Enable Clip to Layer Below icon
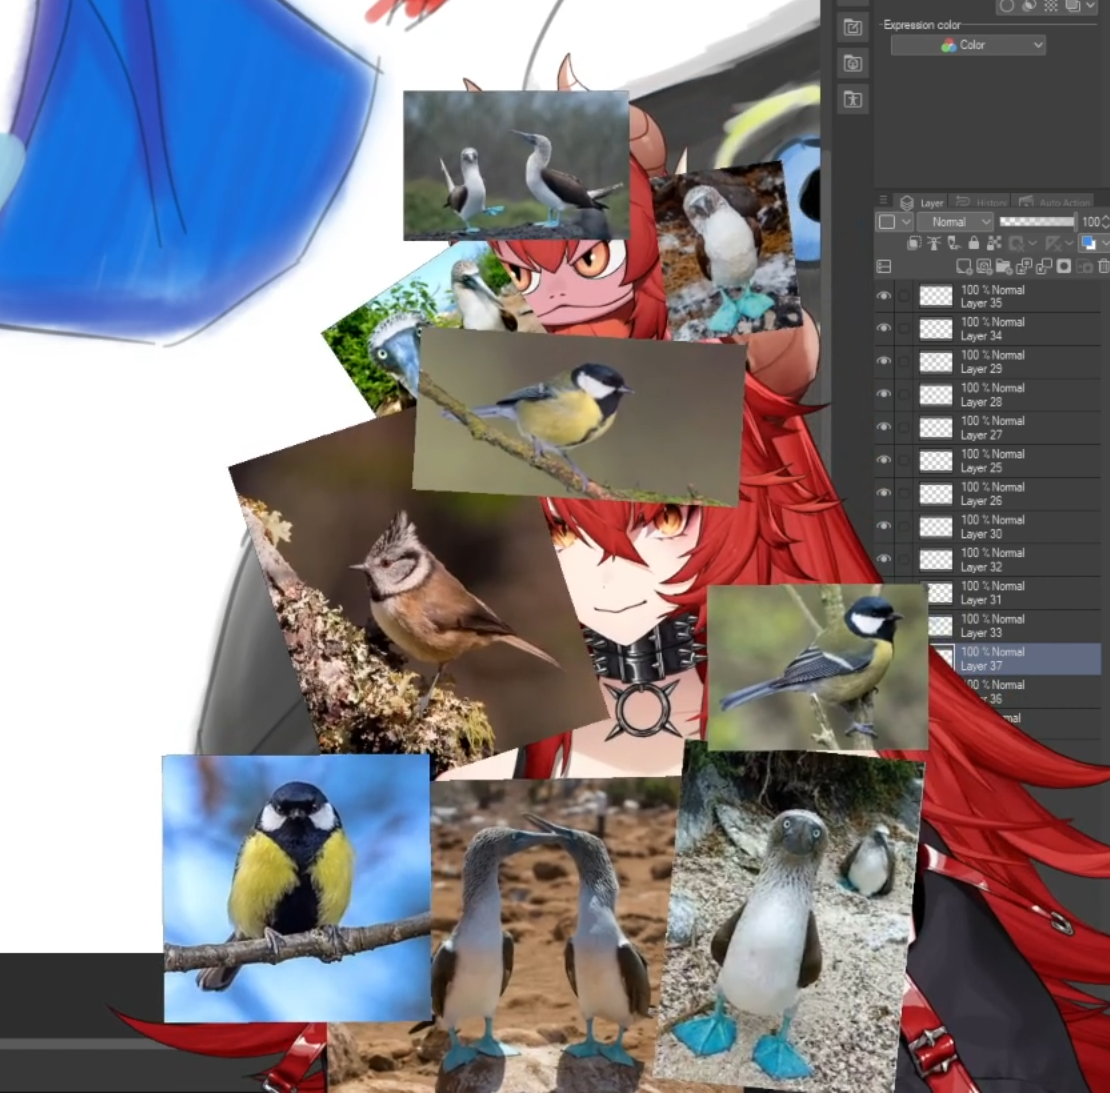The width and height of the screenshot is (1110, 1093). pos(915,244)
